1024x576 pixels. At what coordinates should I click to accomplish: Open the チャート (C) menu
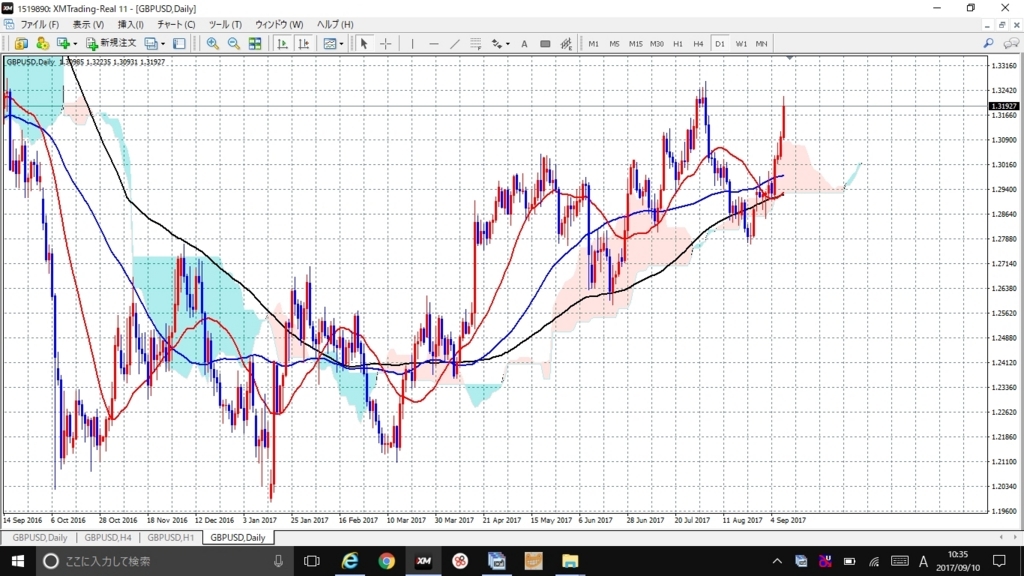point(176,24)
